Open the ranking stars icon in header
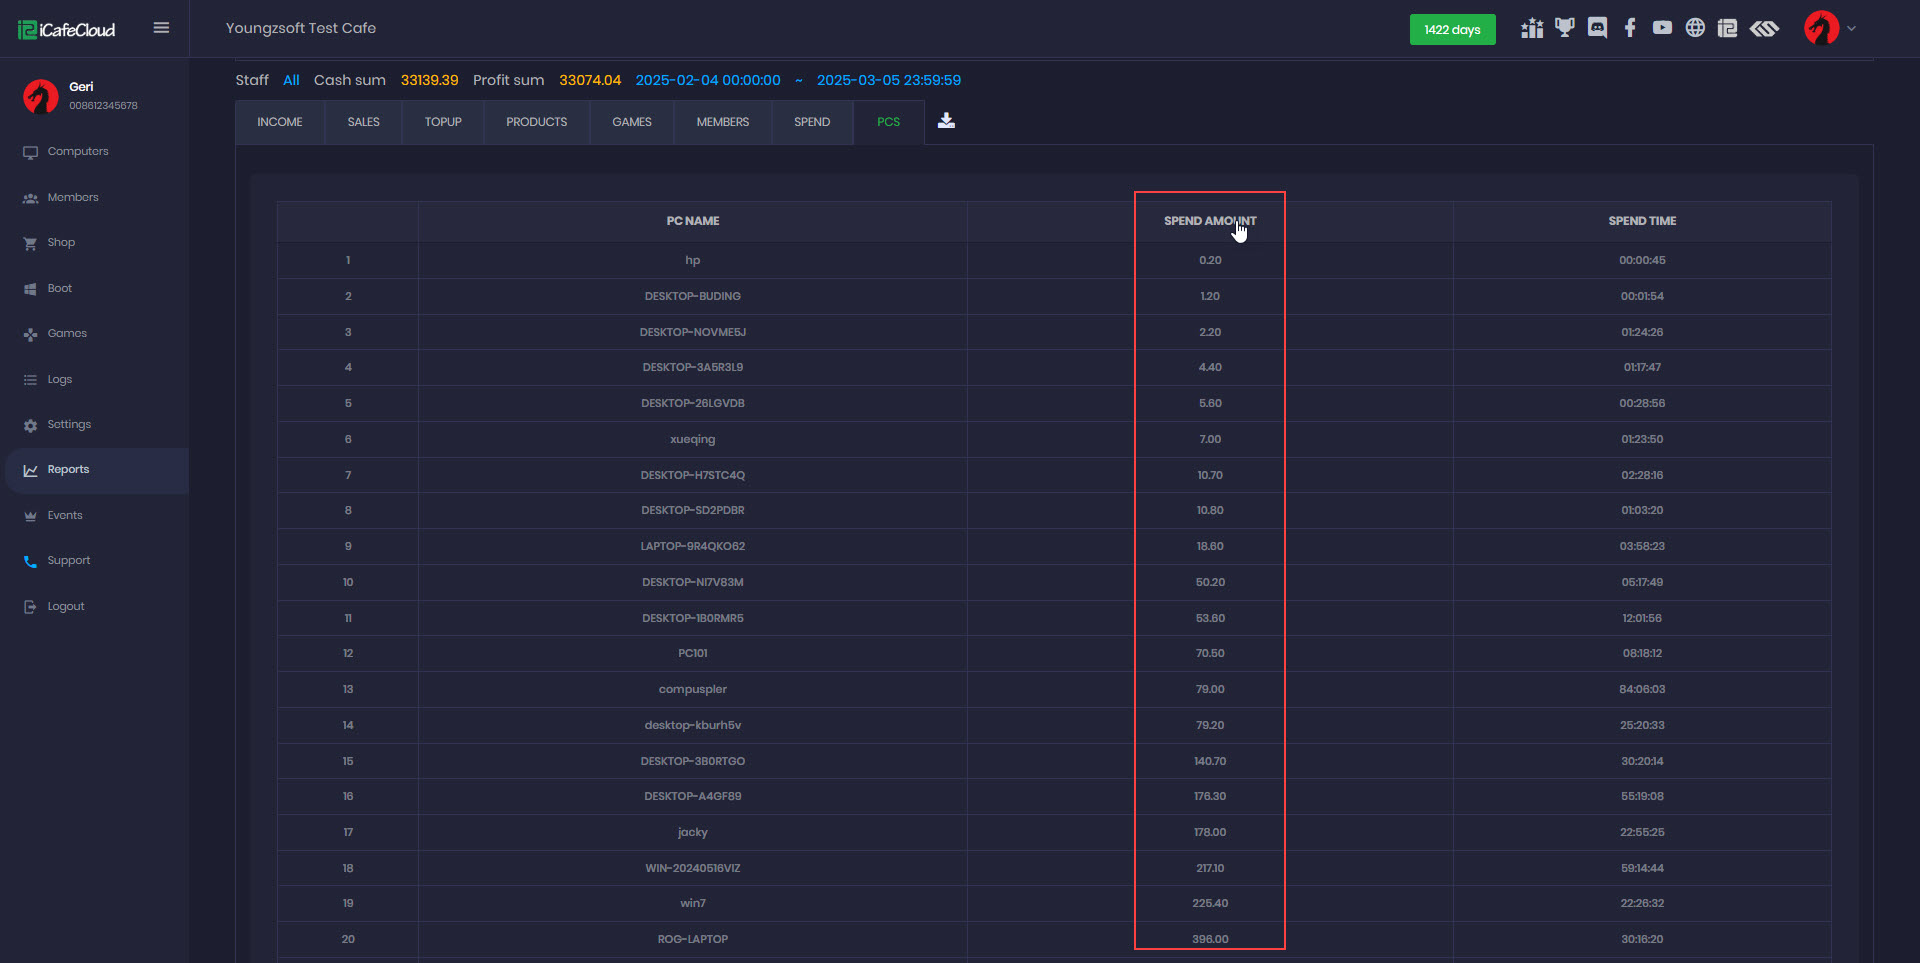The image size is (1920, 963). coord(1531,29)
